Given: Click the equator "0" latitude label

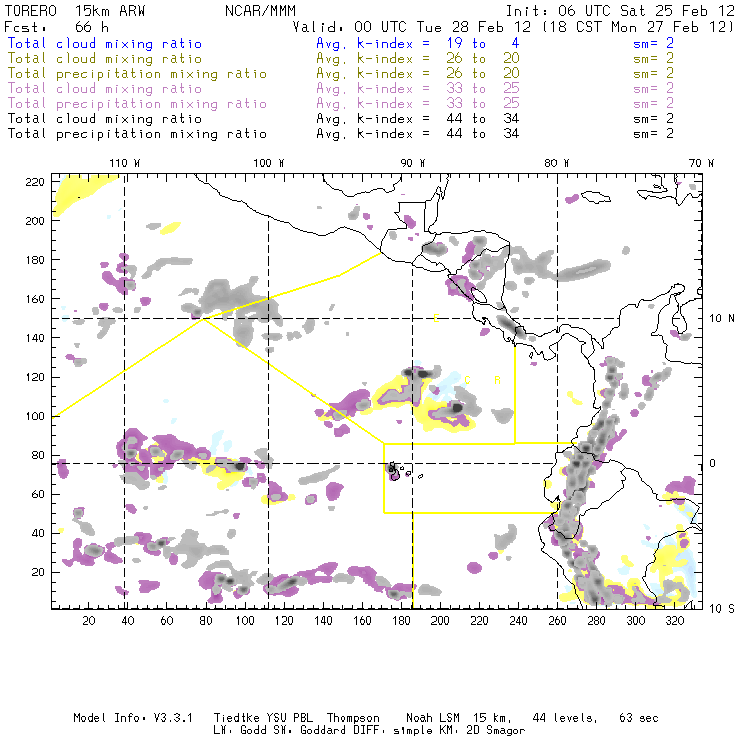Looking at the screenshot, I should tap(713, 463).
